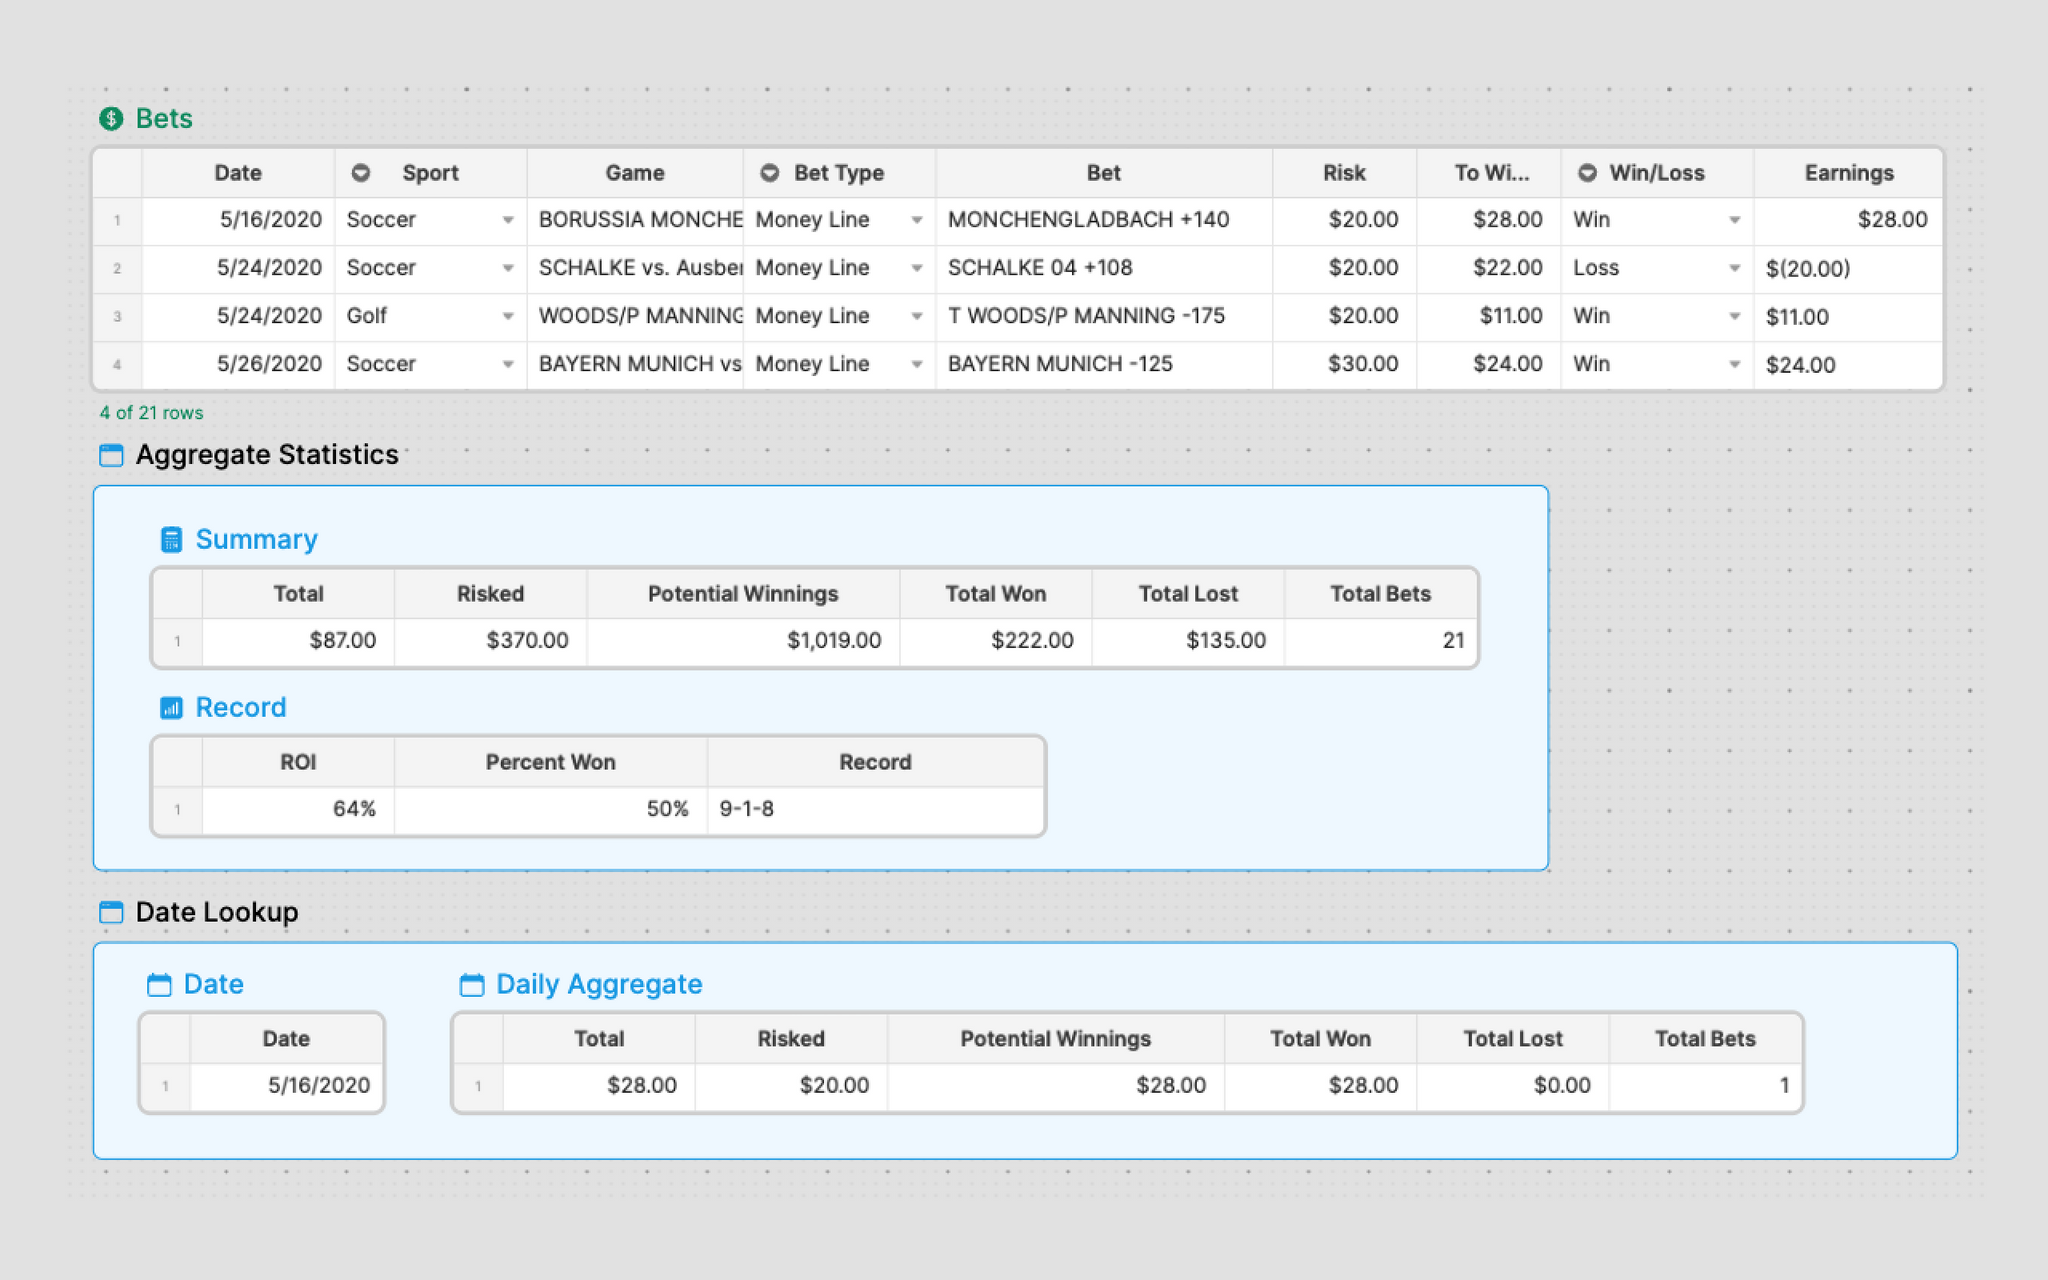Click Summary Risked value $370.00

(x=490, y=641)
